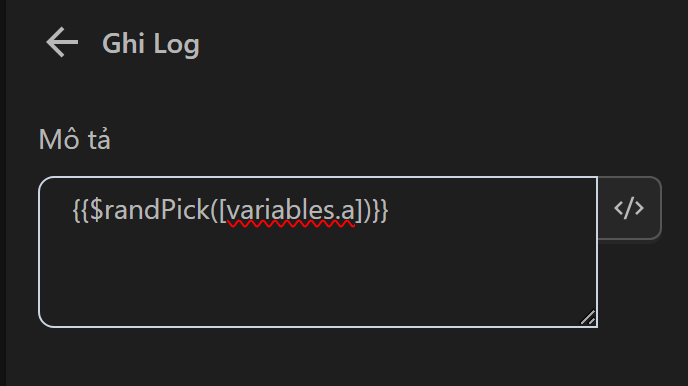Place cursor in the $randPick function name
Screen dimensions: 688x386
(150, 211)
